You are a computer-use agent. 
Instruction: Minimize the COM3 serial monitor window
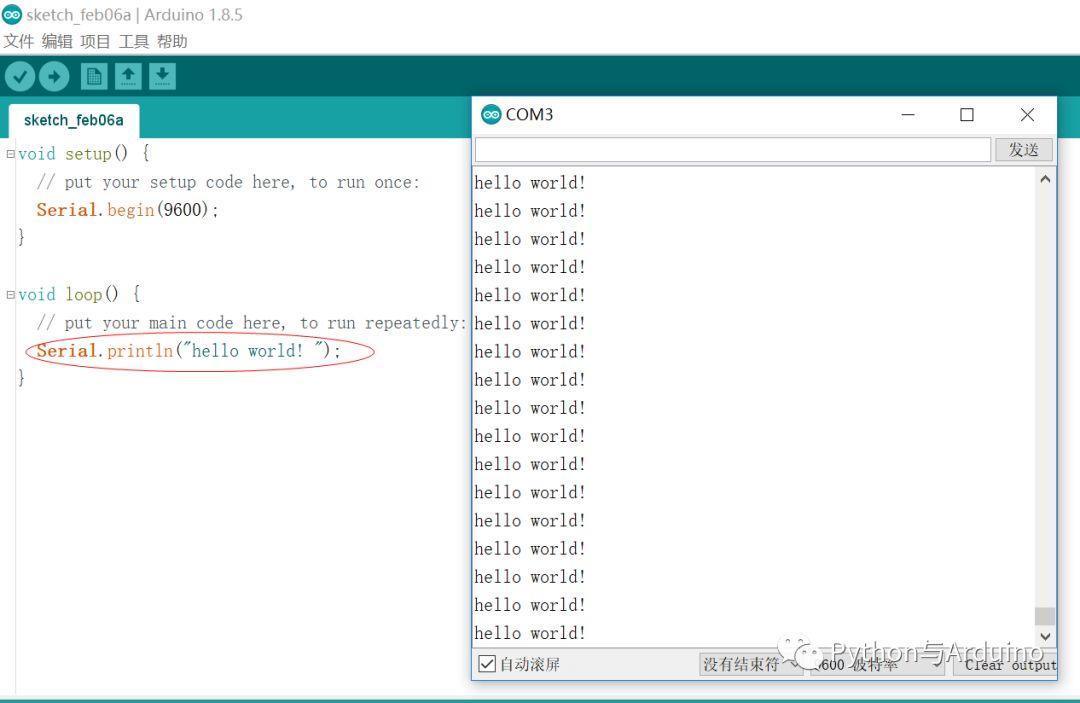click(908, 114)
